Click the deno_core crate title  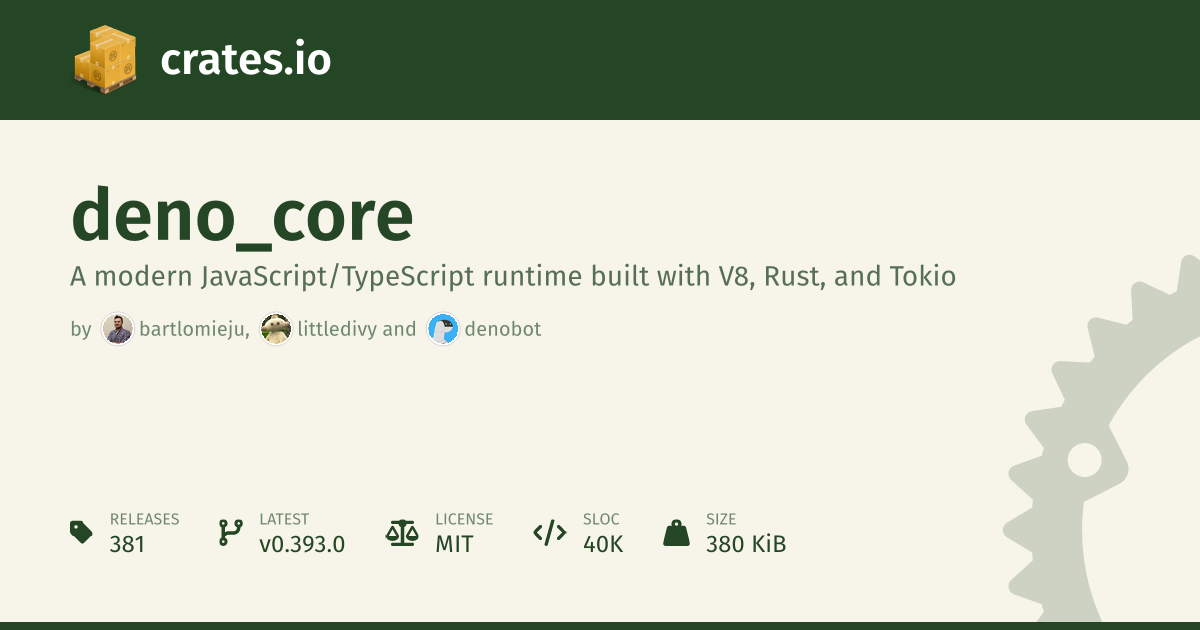[x=242, y=216]
